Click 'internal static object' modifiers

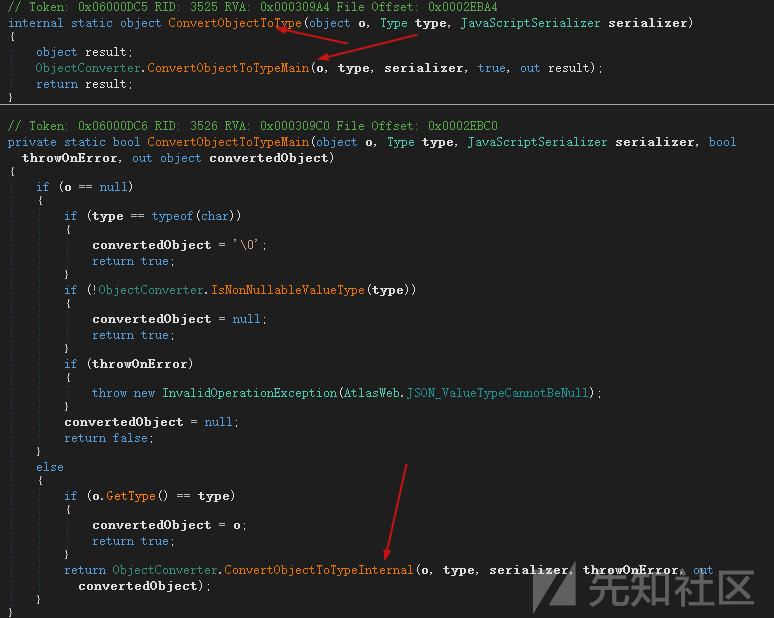click(84, 23)
